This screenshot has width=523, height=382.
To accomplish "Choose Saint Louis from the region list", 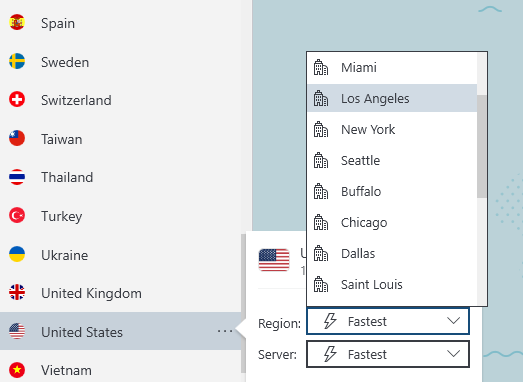I will point(392,285).
